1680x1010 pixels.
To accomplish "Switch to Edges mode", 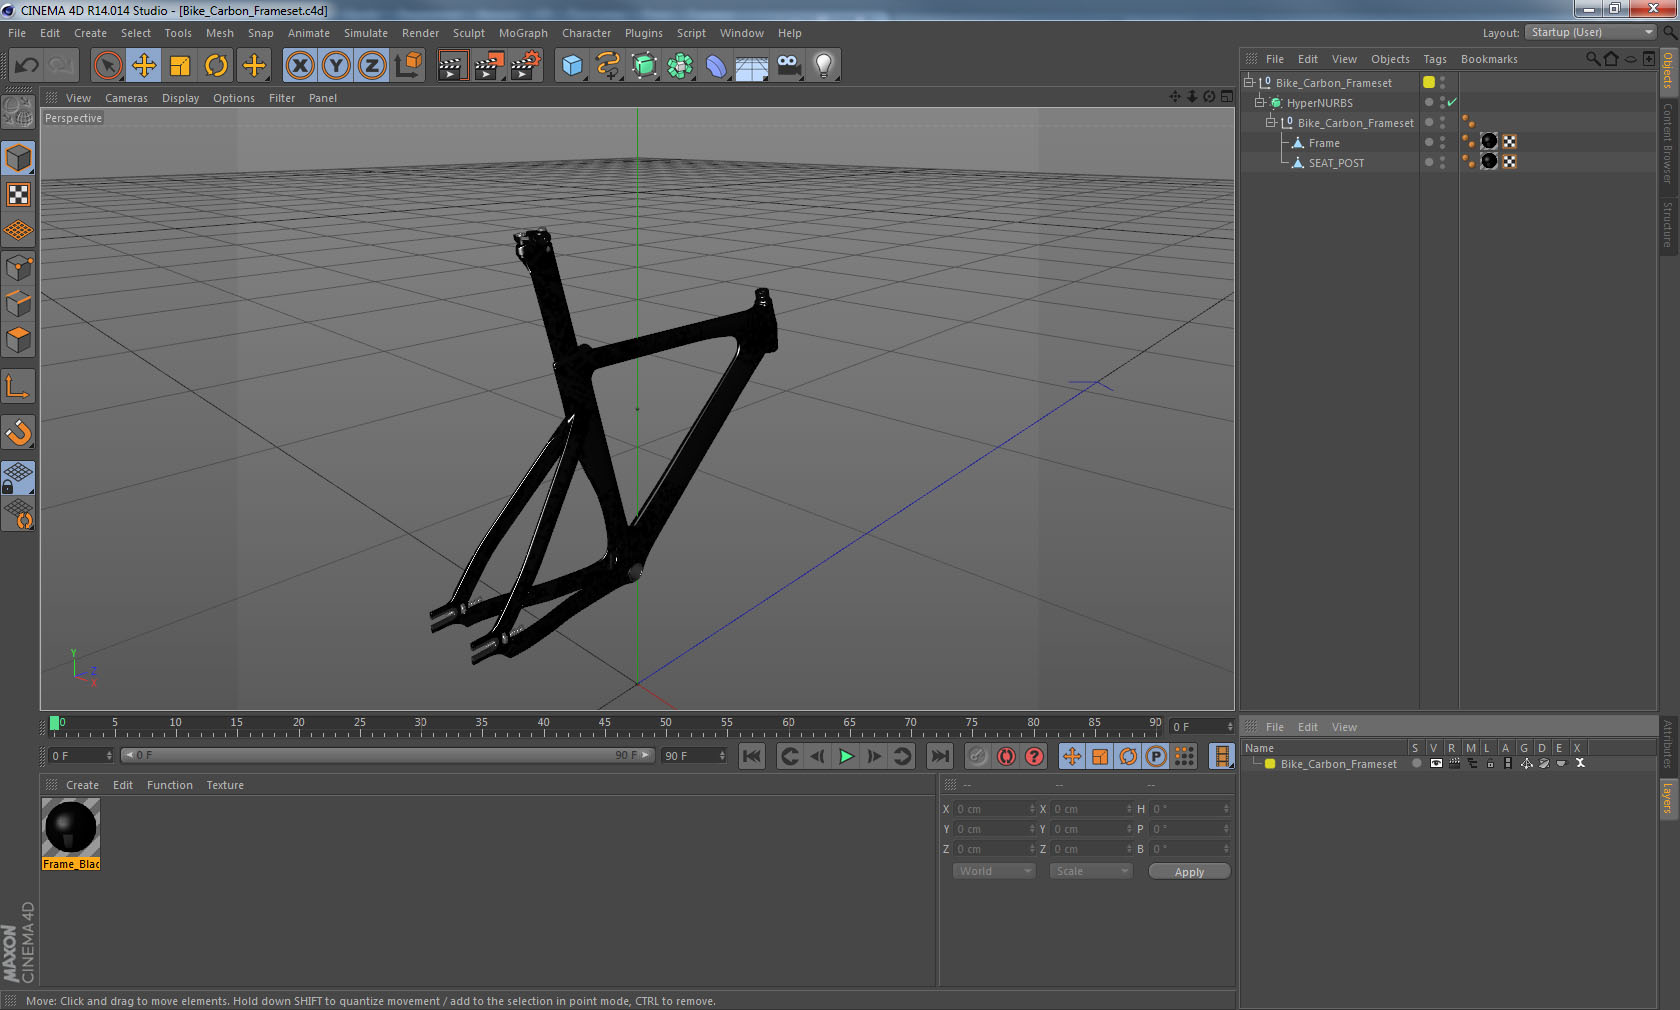I will point(18,303).
